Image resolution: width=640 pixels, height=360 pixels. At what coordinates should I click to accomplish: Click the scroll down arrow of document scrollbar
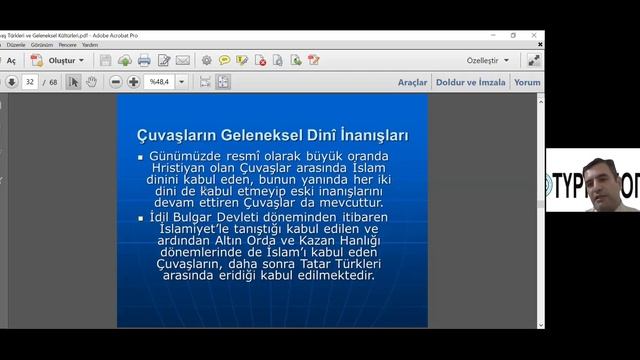(x=541, y=325)
